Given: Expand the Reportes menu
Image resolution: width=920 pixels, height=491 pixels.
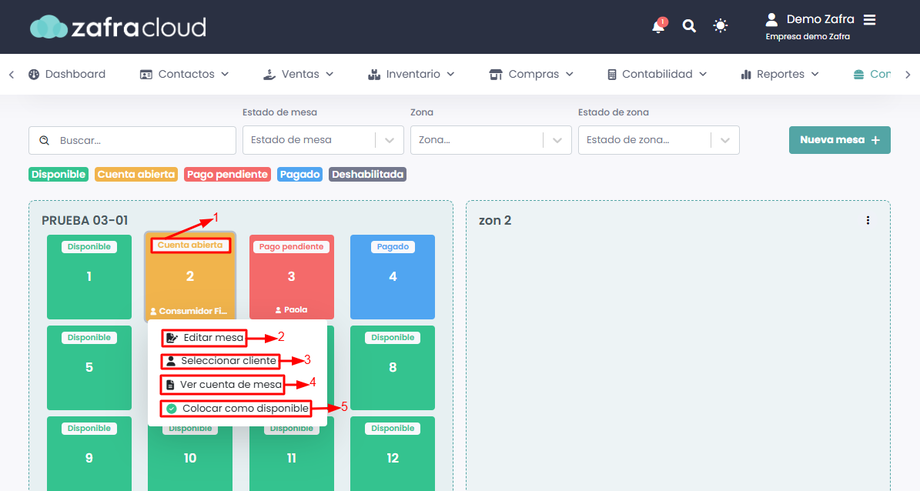Looking at the screenshot, I should coord(780,74).
